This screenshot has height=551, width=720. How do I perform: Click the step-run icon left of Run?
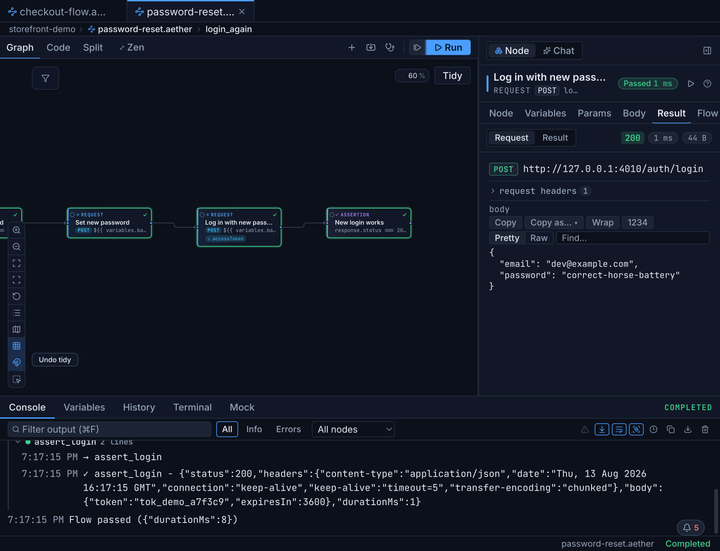pos(417,47)
